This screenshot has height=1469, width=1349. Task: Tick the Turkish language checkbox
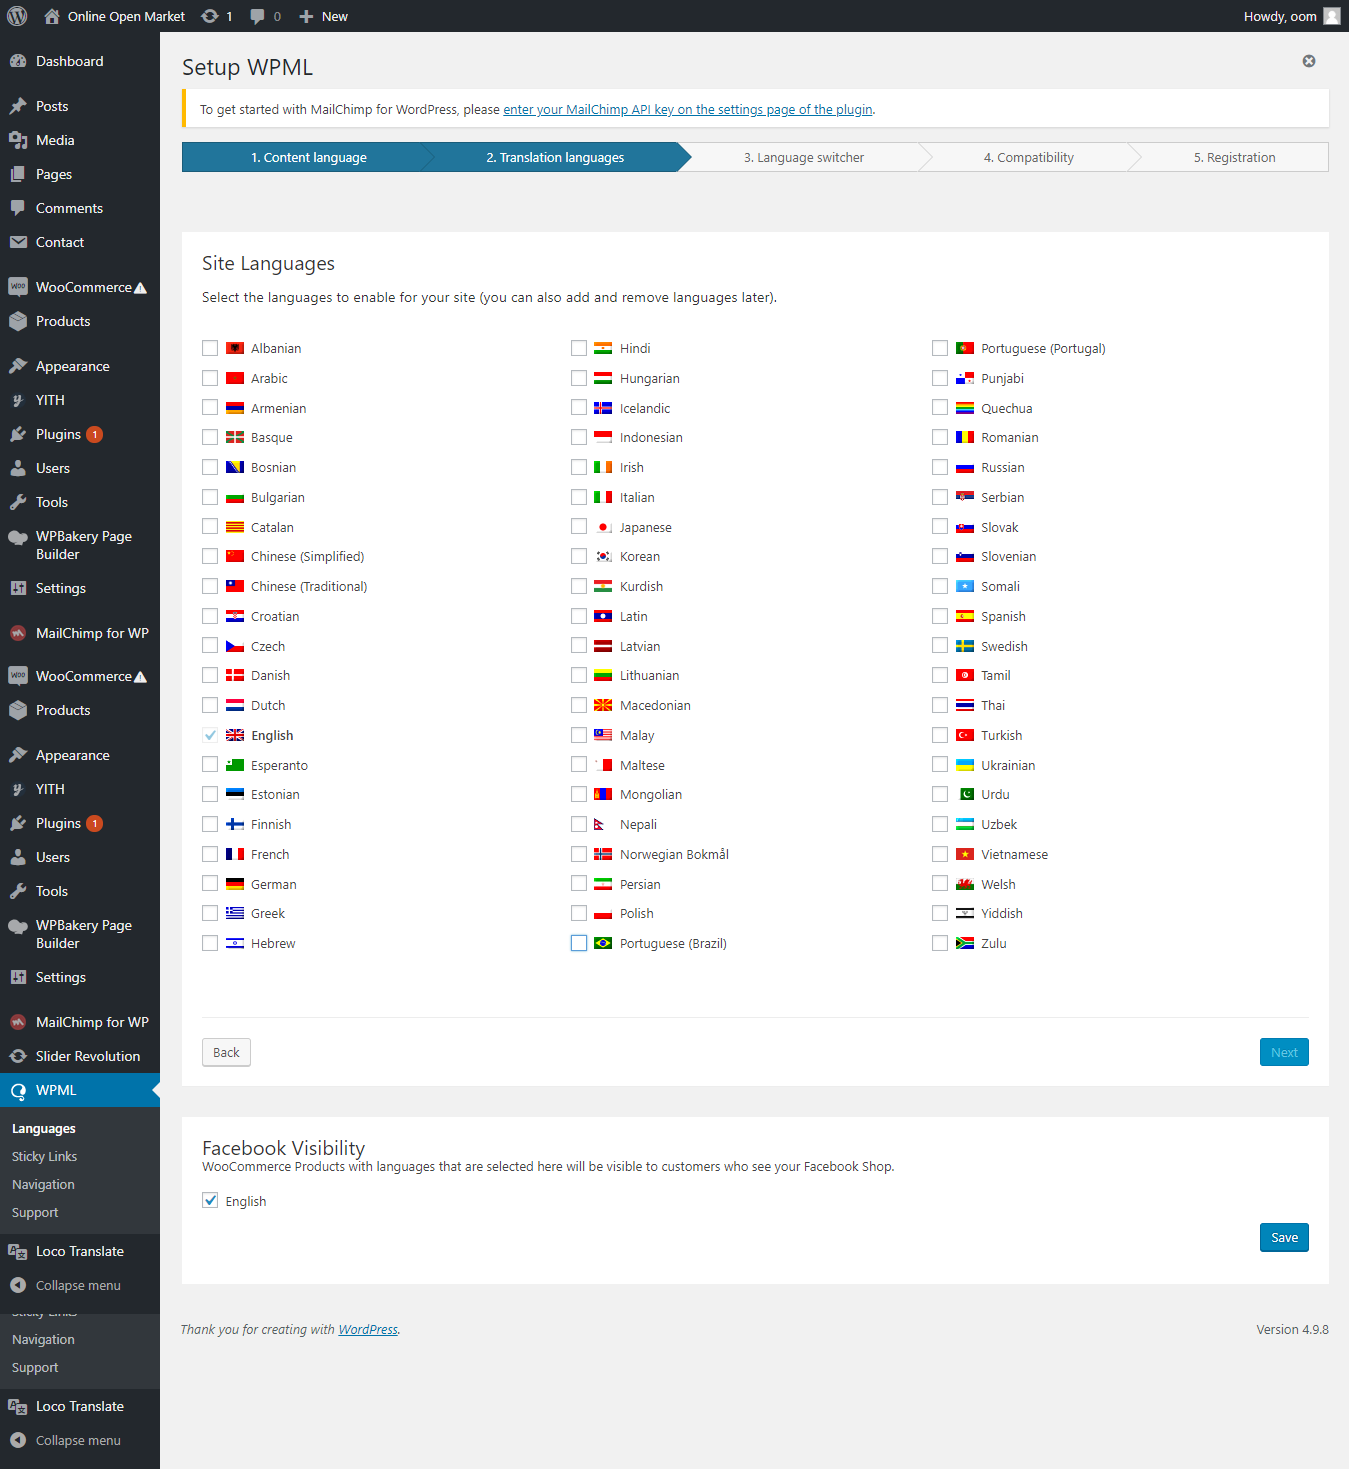point(940,735)
